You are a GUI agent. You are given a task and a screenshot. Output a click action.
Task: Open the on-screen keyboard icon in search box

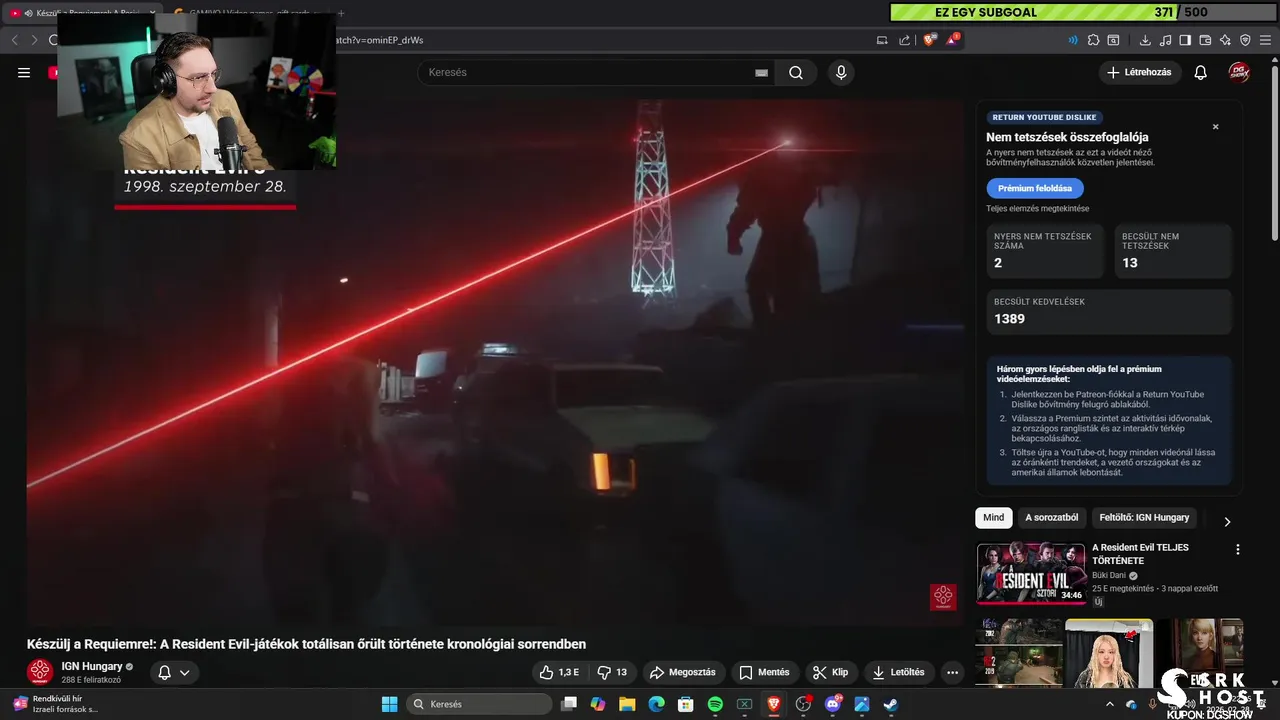pos(761,72)
